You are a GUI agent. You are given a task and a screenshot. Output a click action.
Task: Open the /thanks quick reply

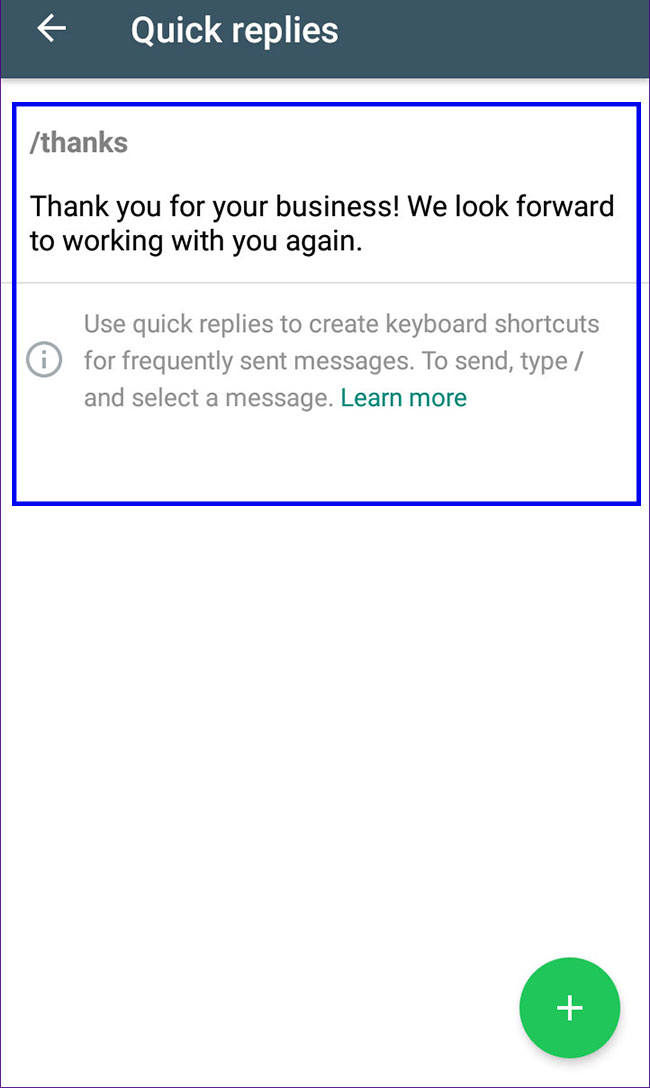[325, 192]
